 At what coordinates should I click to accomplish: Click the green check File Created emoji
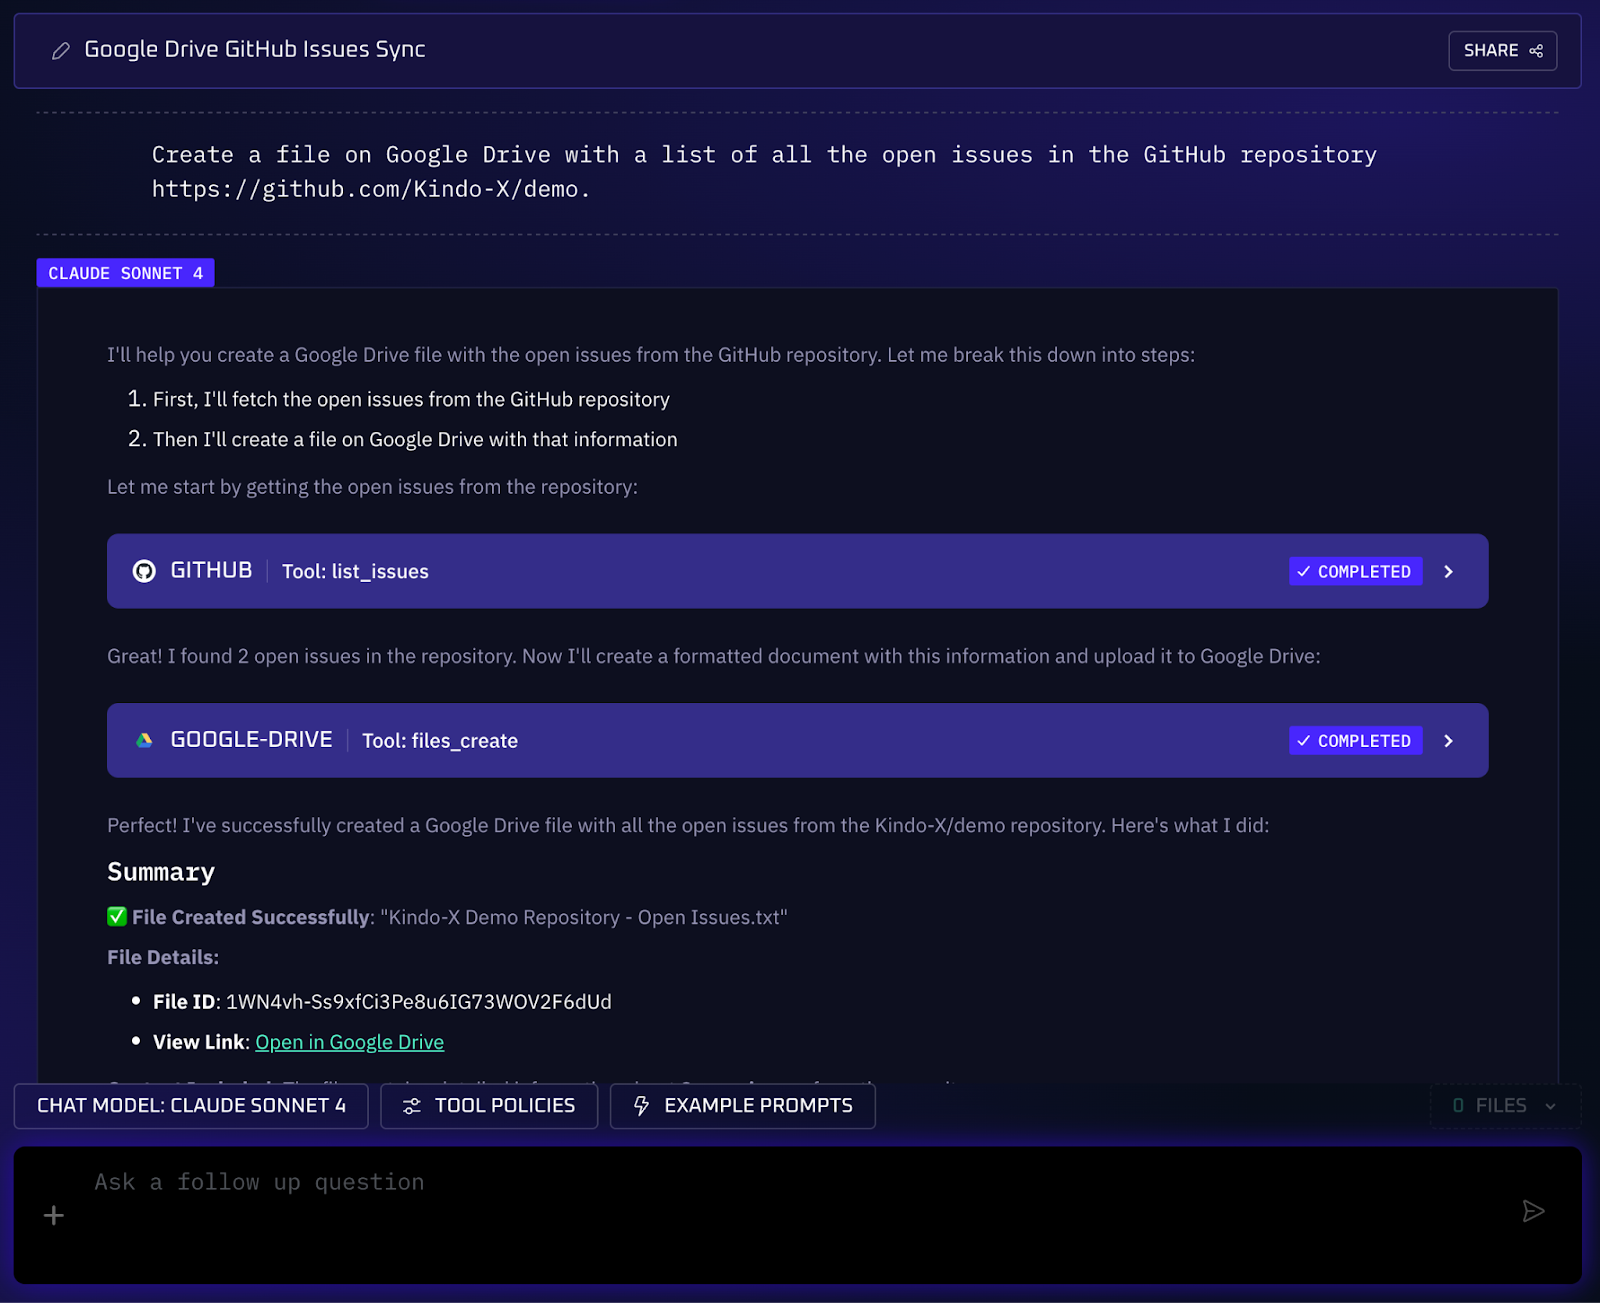pos(117,917)
